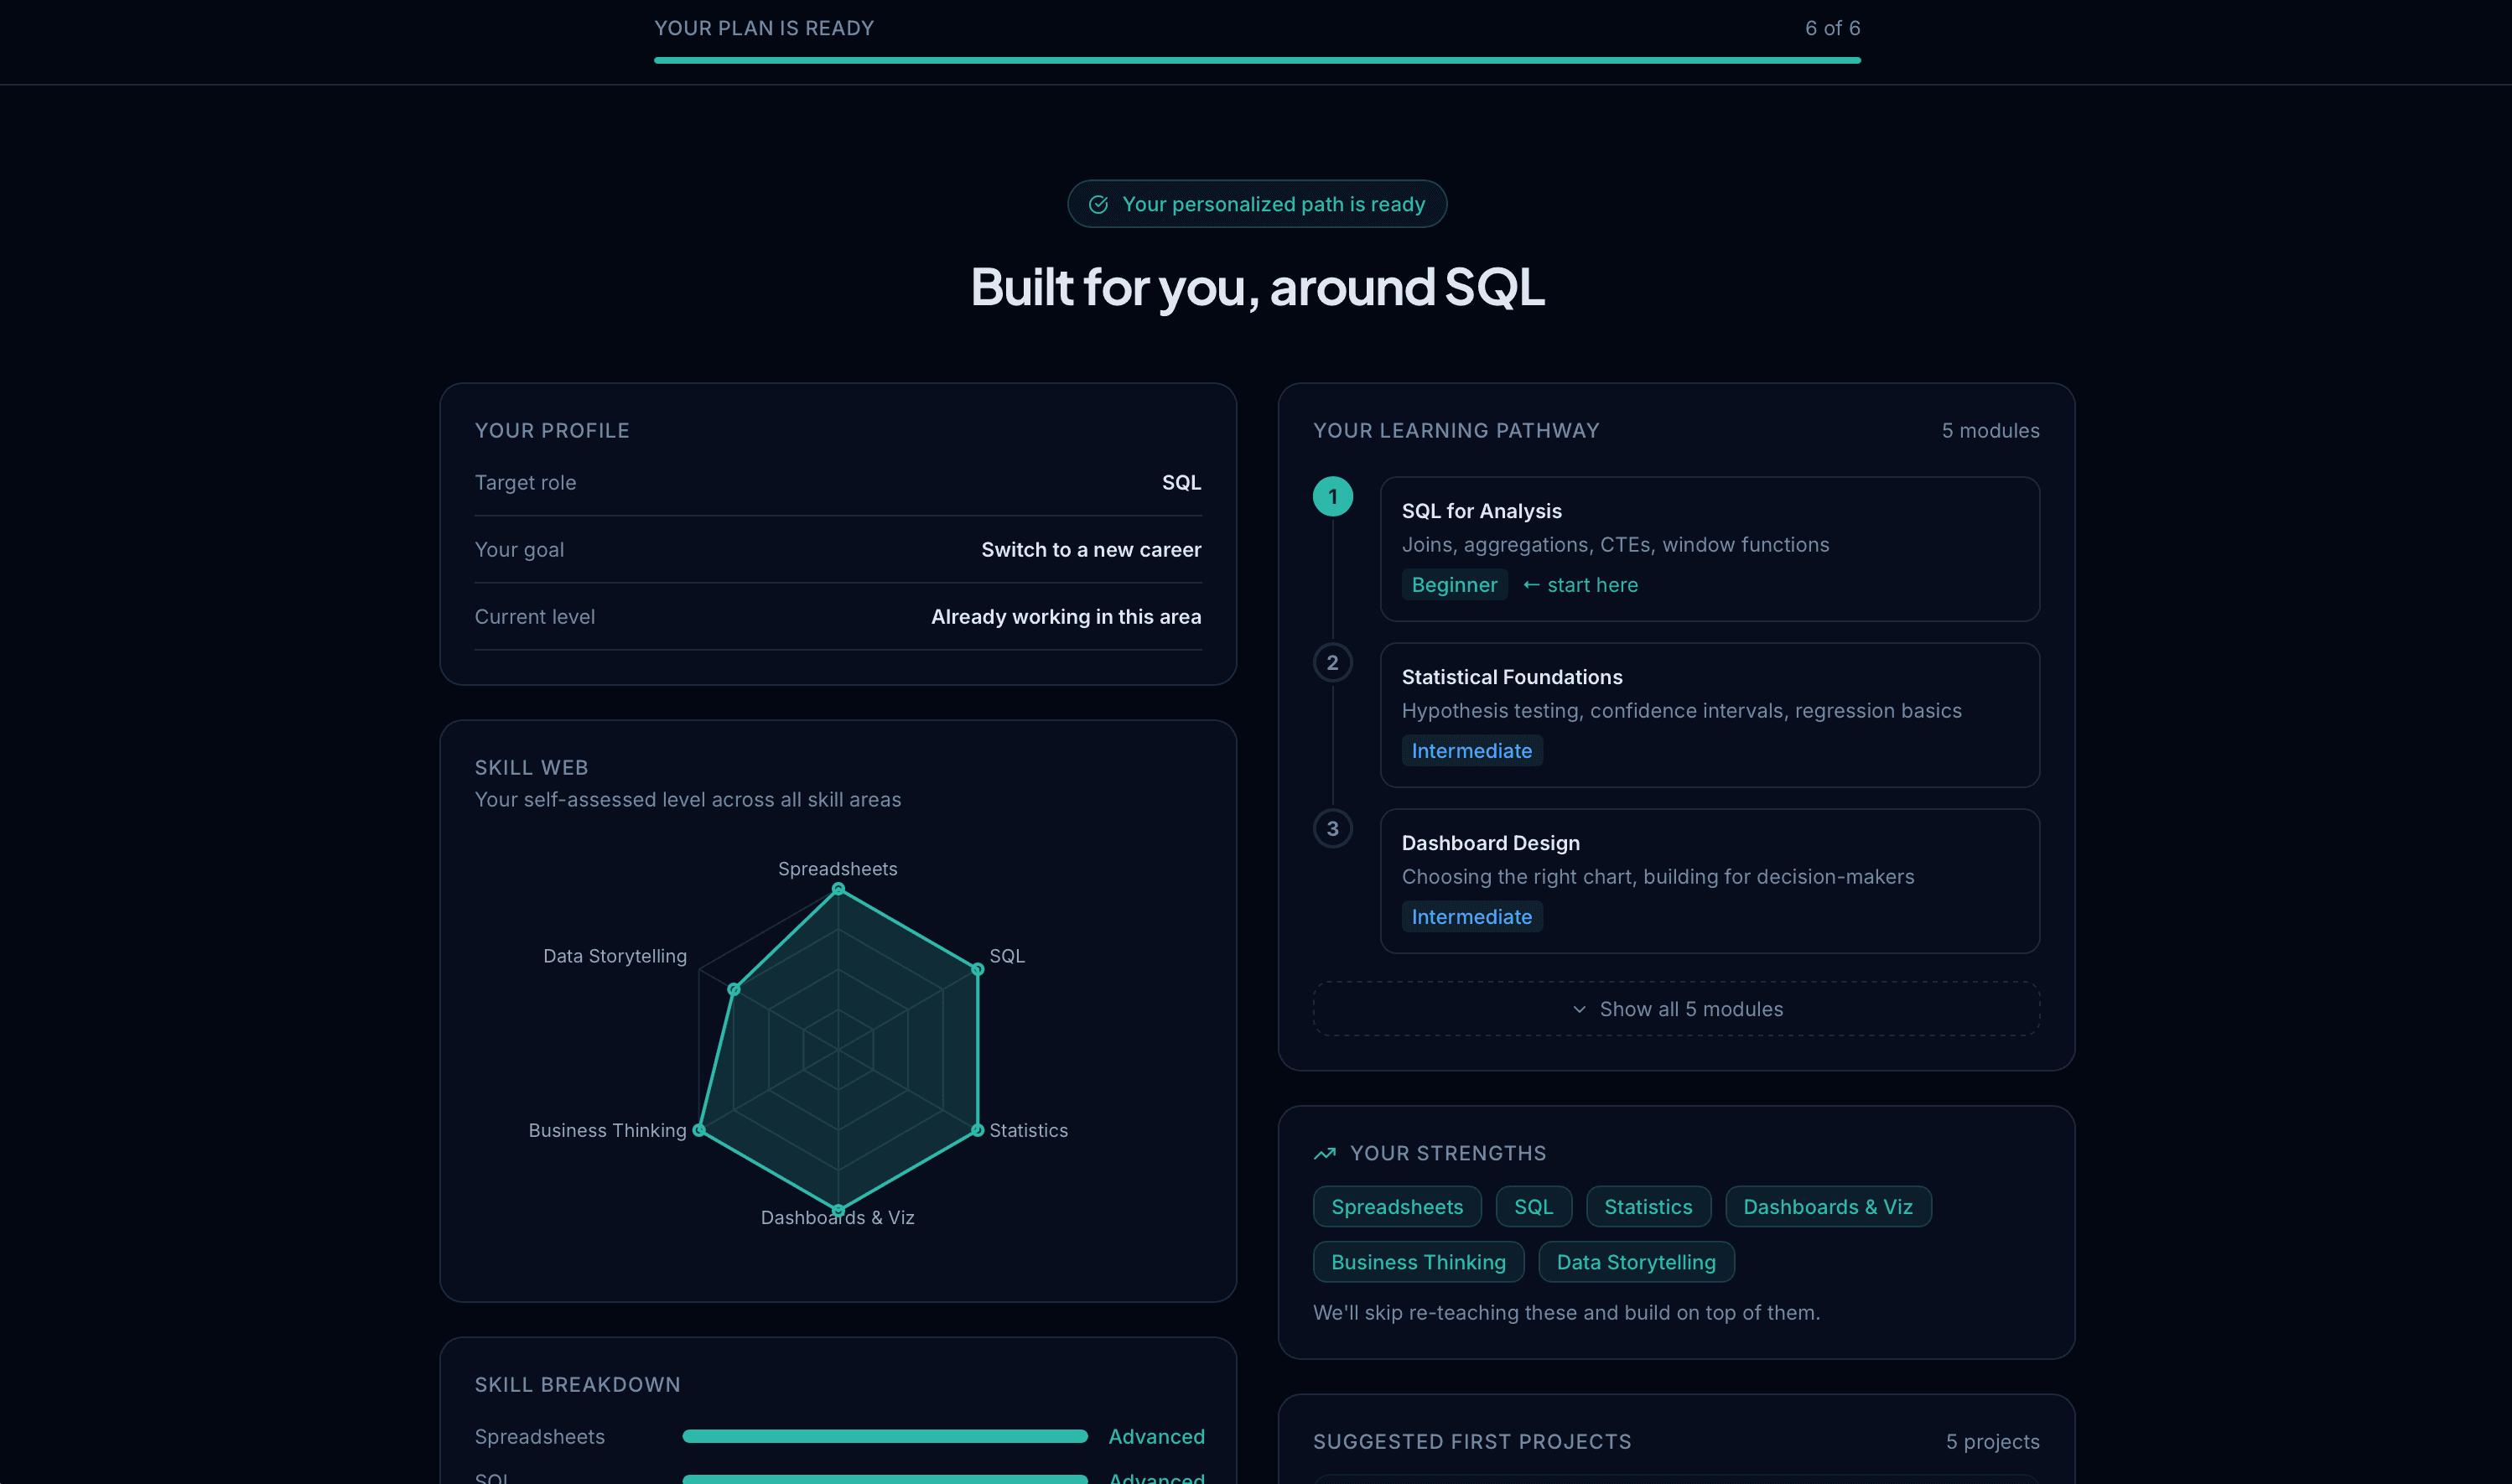Click the 6 of 6 step counter
Screen dimensions: 2512x1484
coord(1832,28)
